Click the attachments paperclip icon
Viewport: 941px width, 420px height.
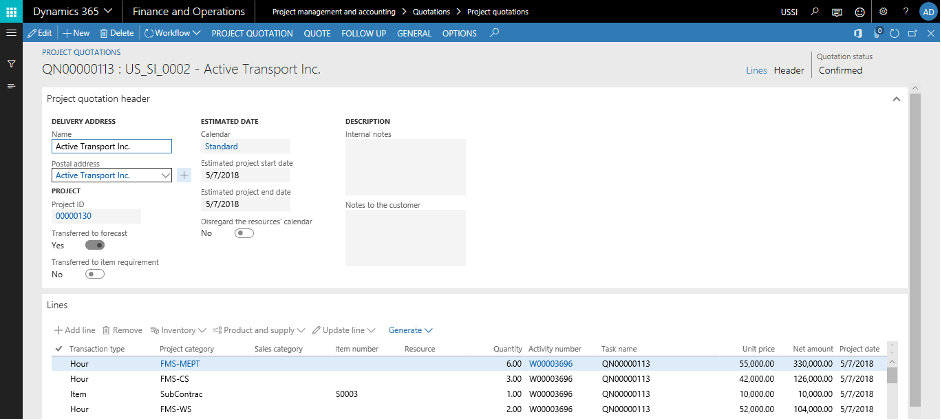pyautogui.click(x=877, y=33)
